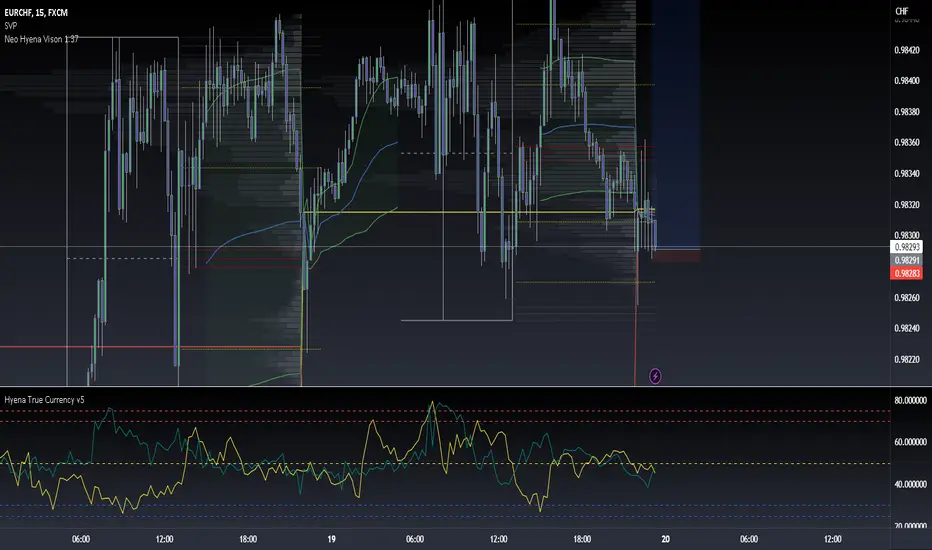Click the date 19 on time axis
Screen dimensions: 932x550
(331, 539)
